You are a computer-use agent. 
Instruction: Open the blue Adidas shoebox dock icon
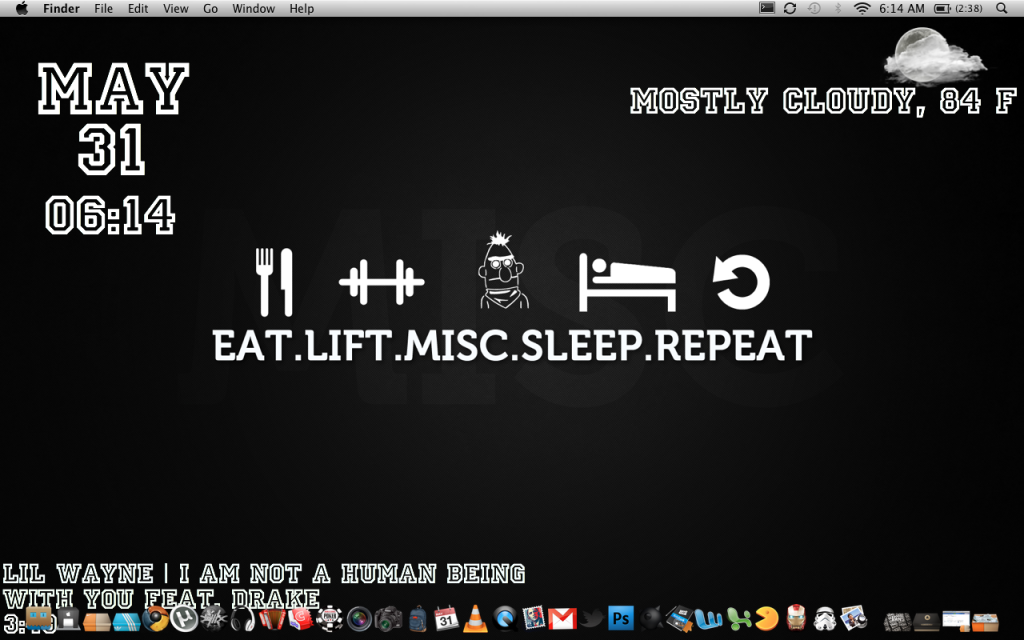pos(127,621)
